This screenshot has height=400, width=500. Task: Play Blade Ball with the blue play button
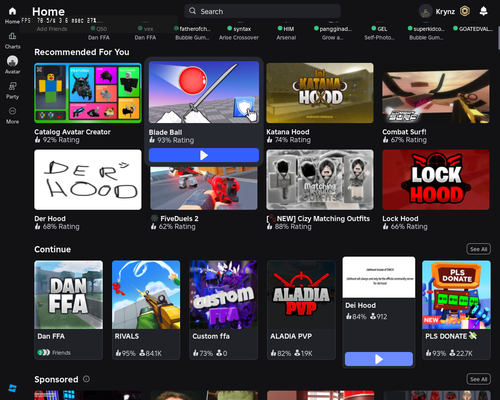point(204,155)
